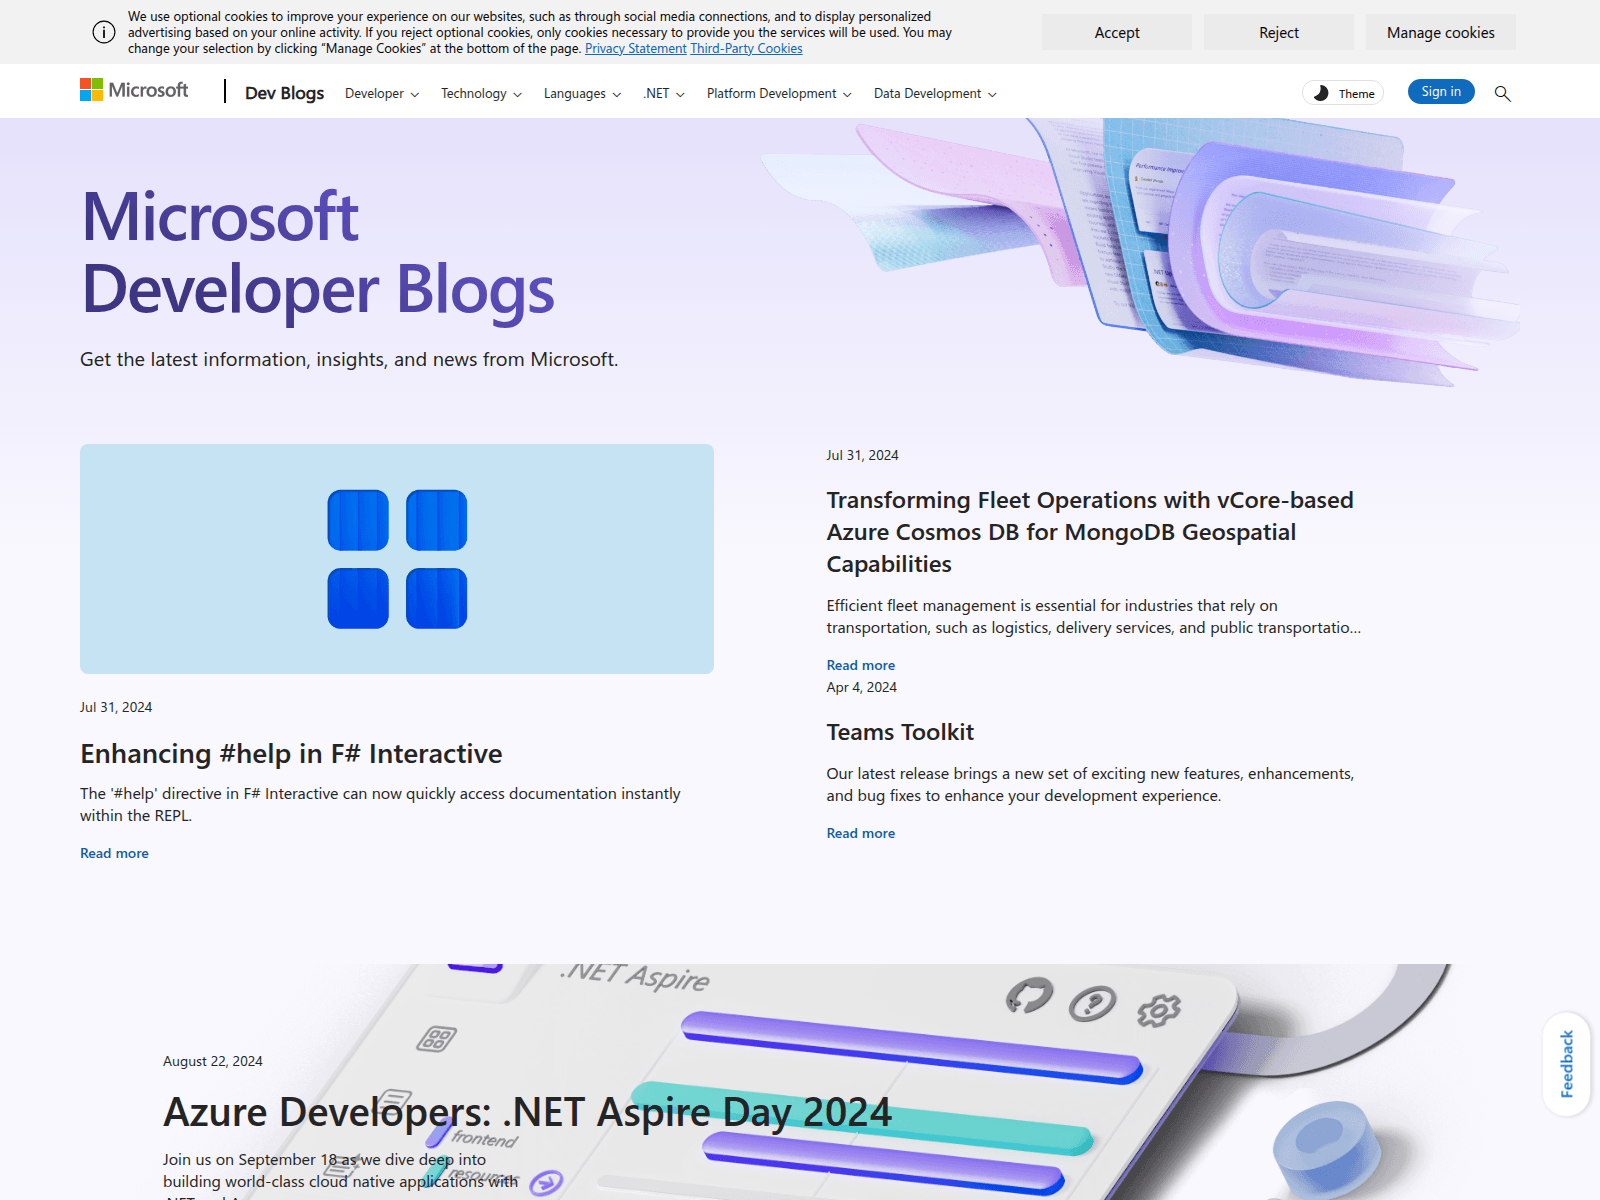Click the Microsoft logo
The height and width of the screenshot is (1200, 1600).
click(134, 90)
